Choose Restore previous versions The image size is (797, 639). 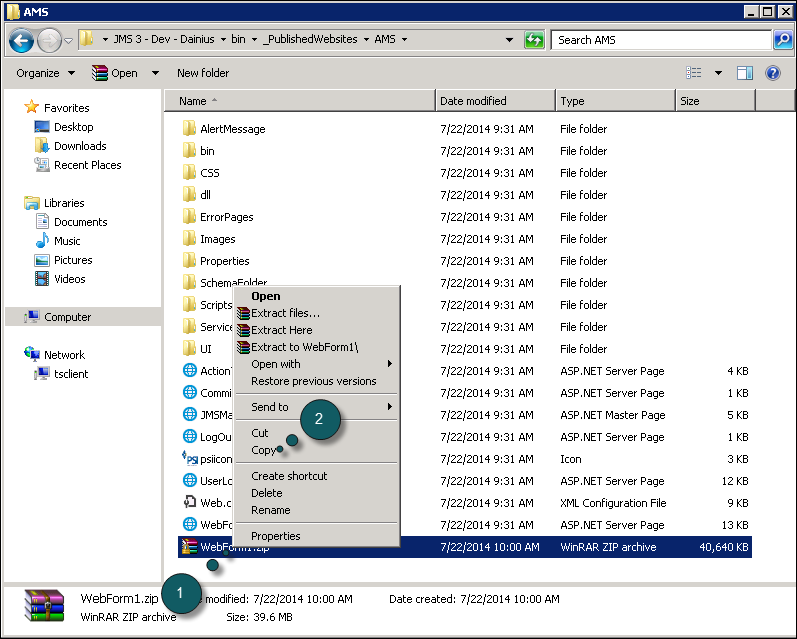pyautogui.click(x=314, y=381)
